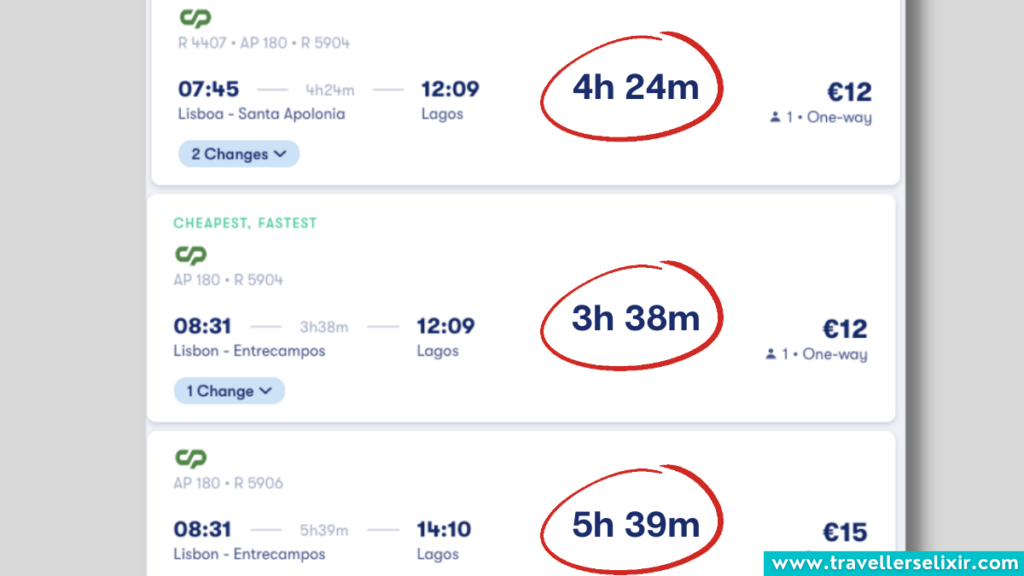1024x576 pixels.
Task: Choose the €15 fare
Action: 846,533
